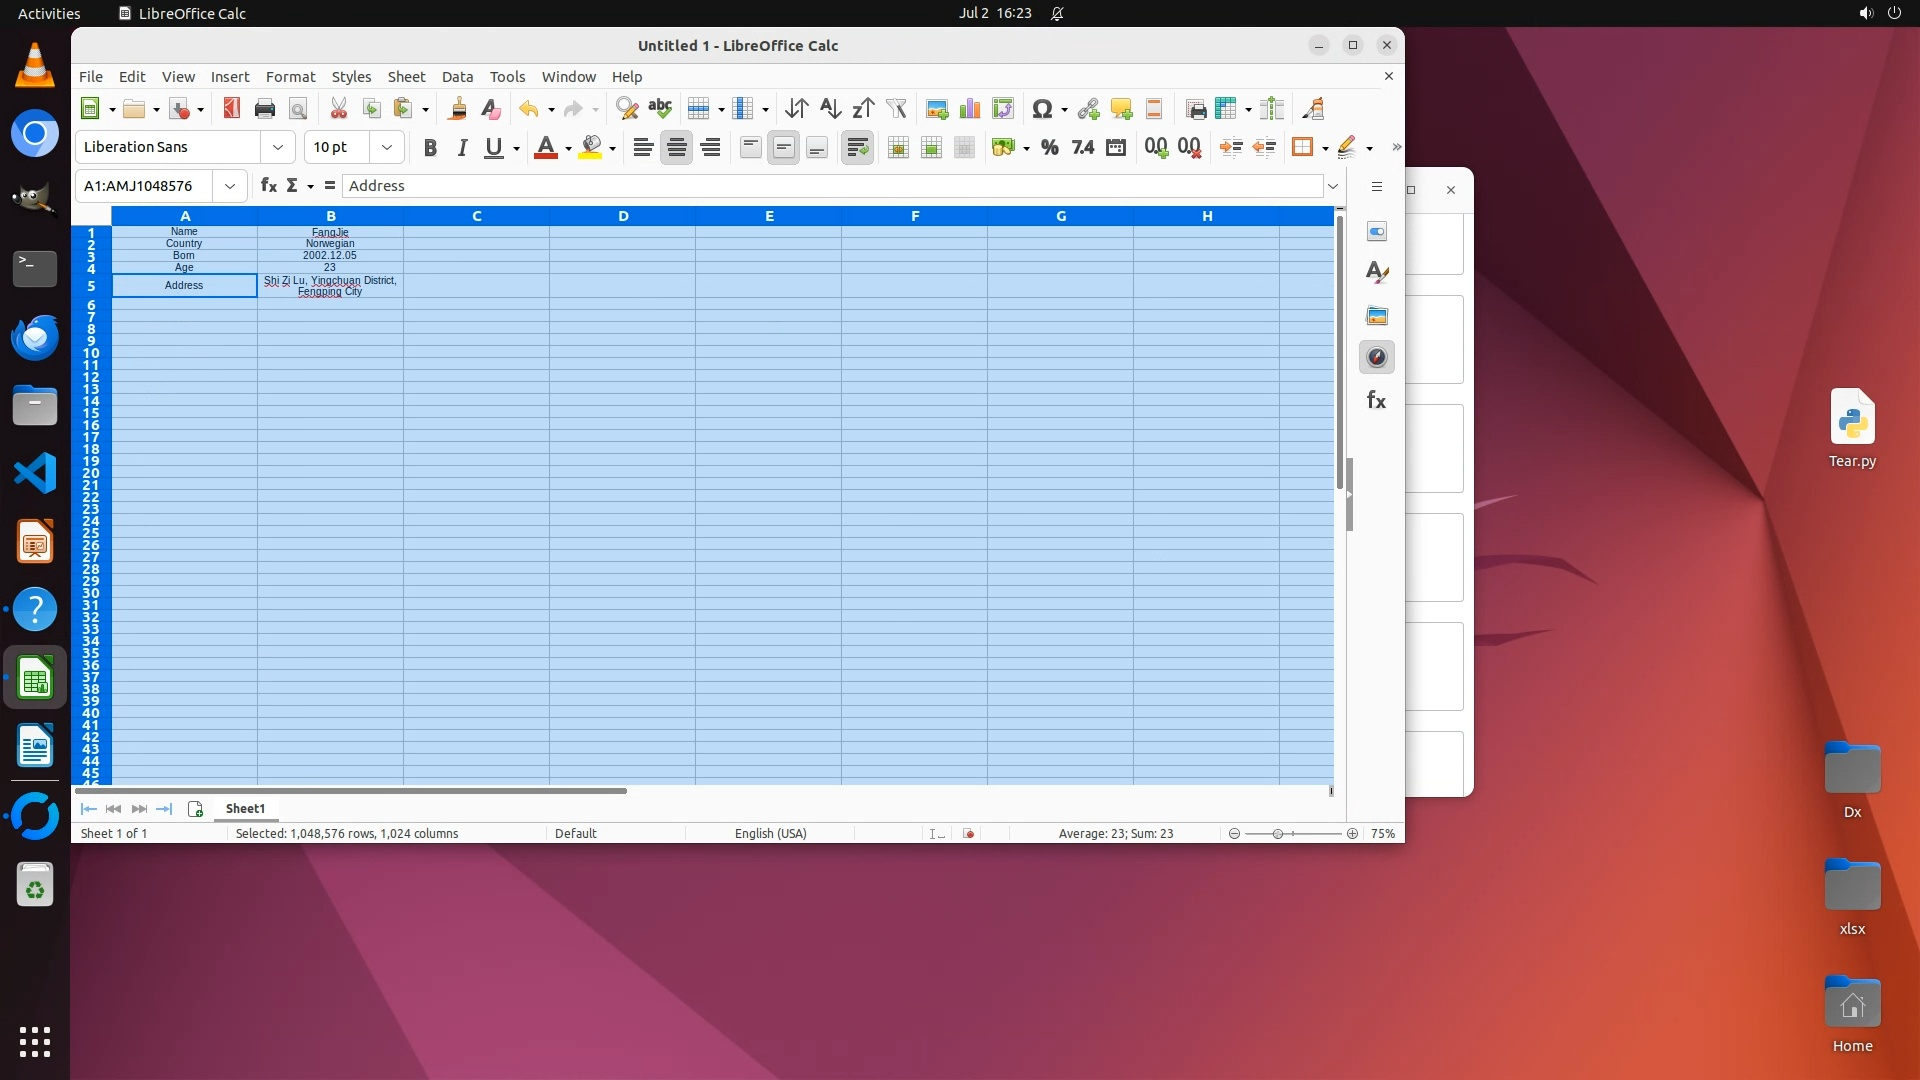The image size is (1920, 1080).
Task: Click the Function Wizard fx icon
Action: tap(268, 186)
